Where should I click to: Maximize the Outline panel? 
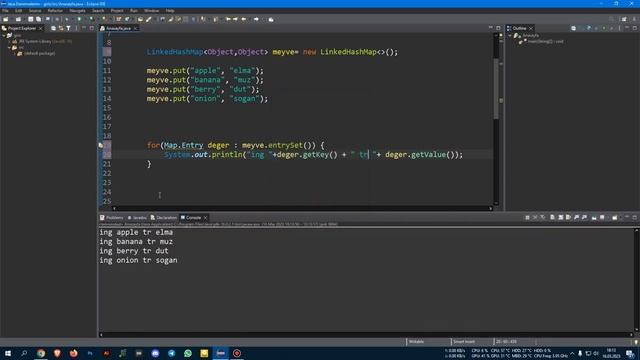(635, 28)
